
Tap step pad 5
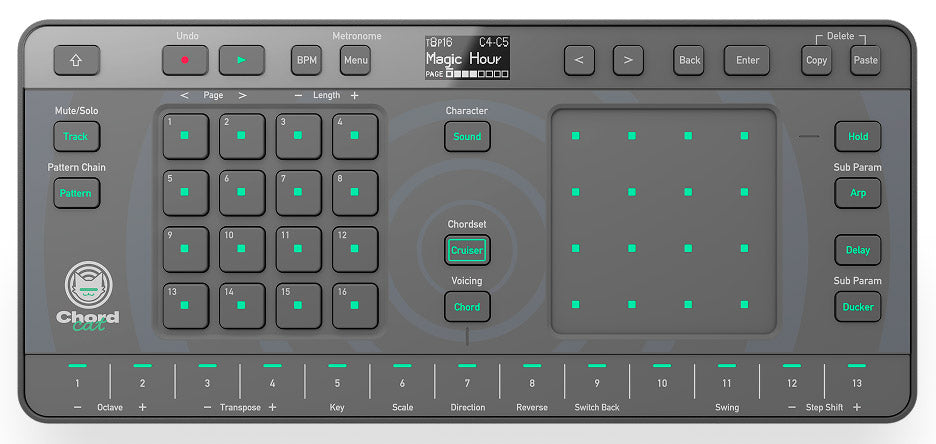click(186, 193)
